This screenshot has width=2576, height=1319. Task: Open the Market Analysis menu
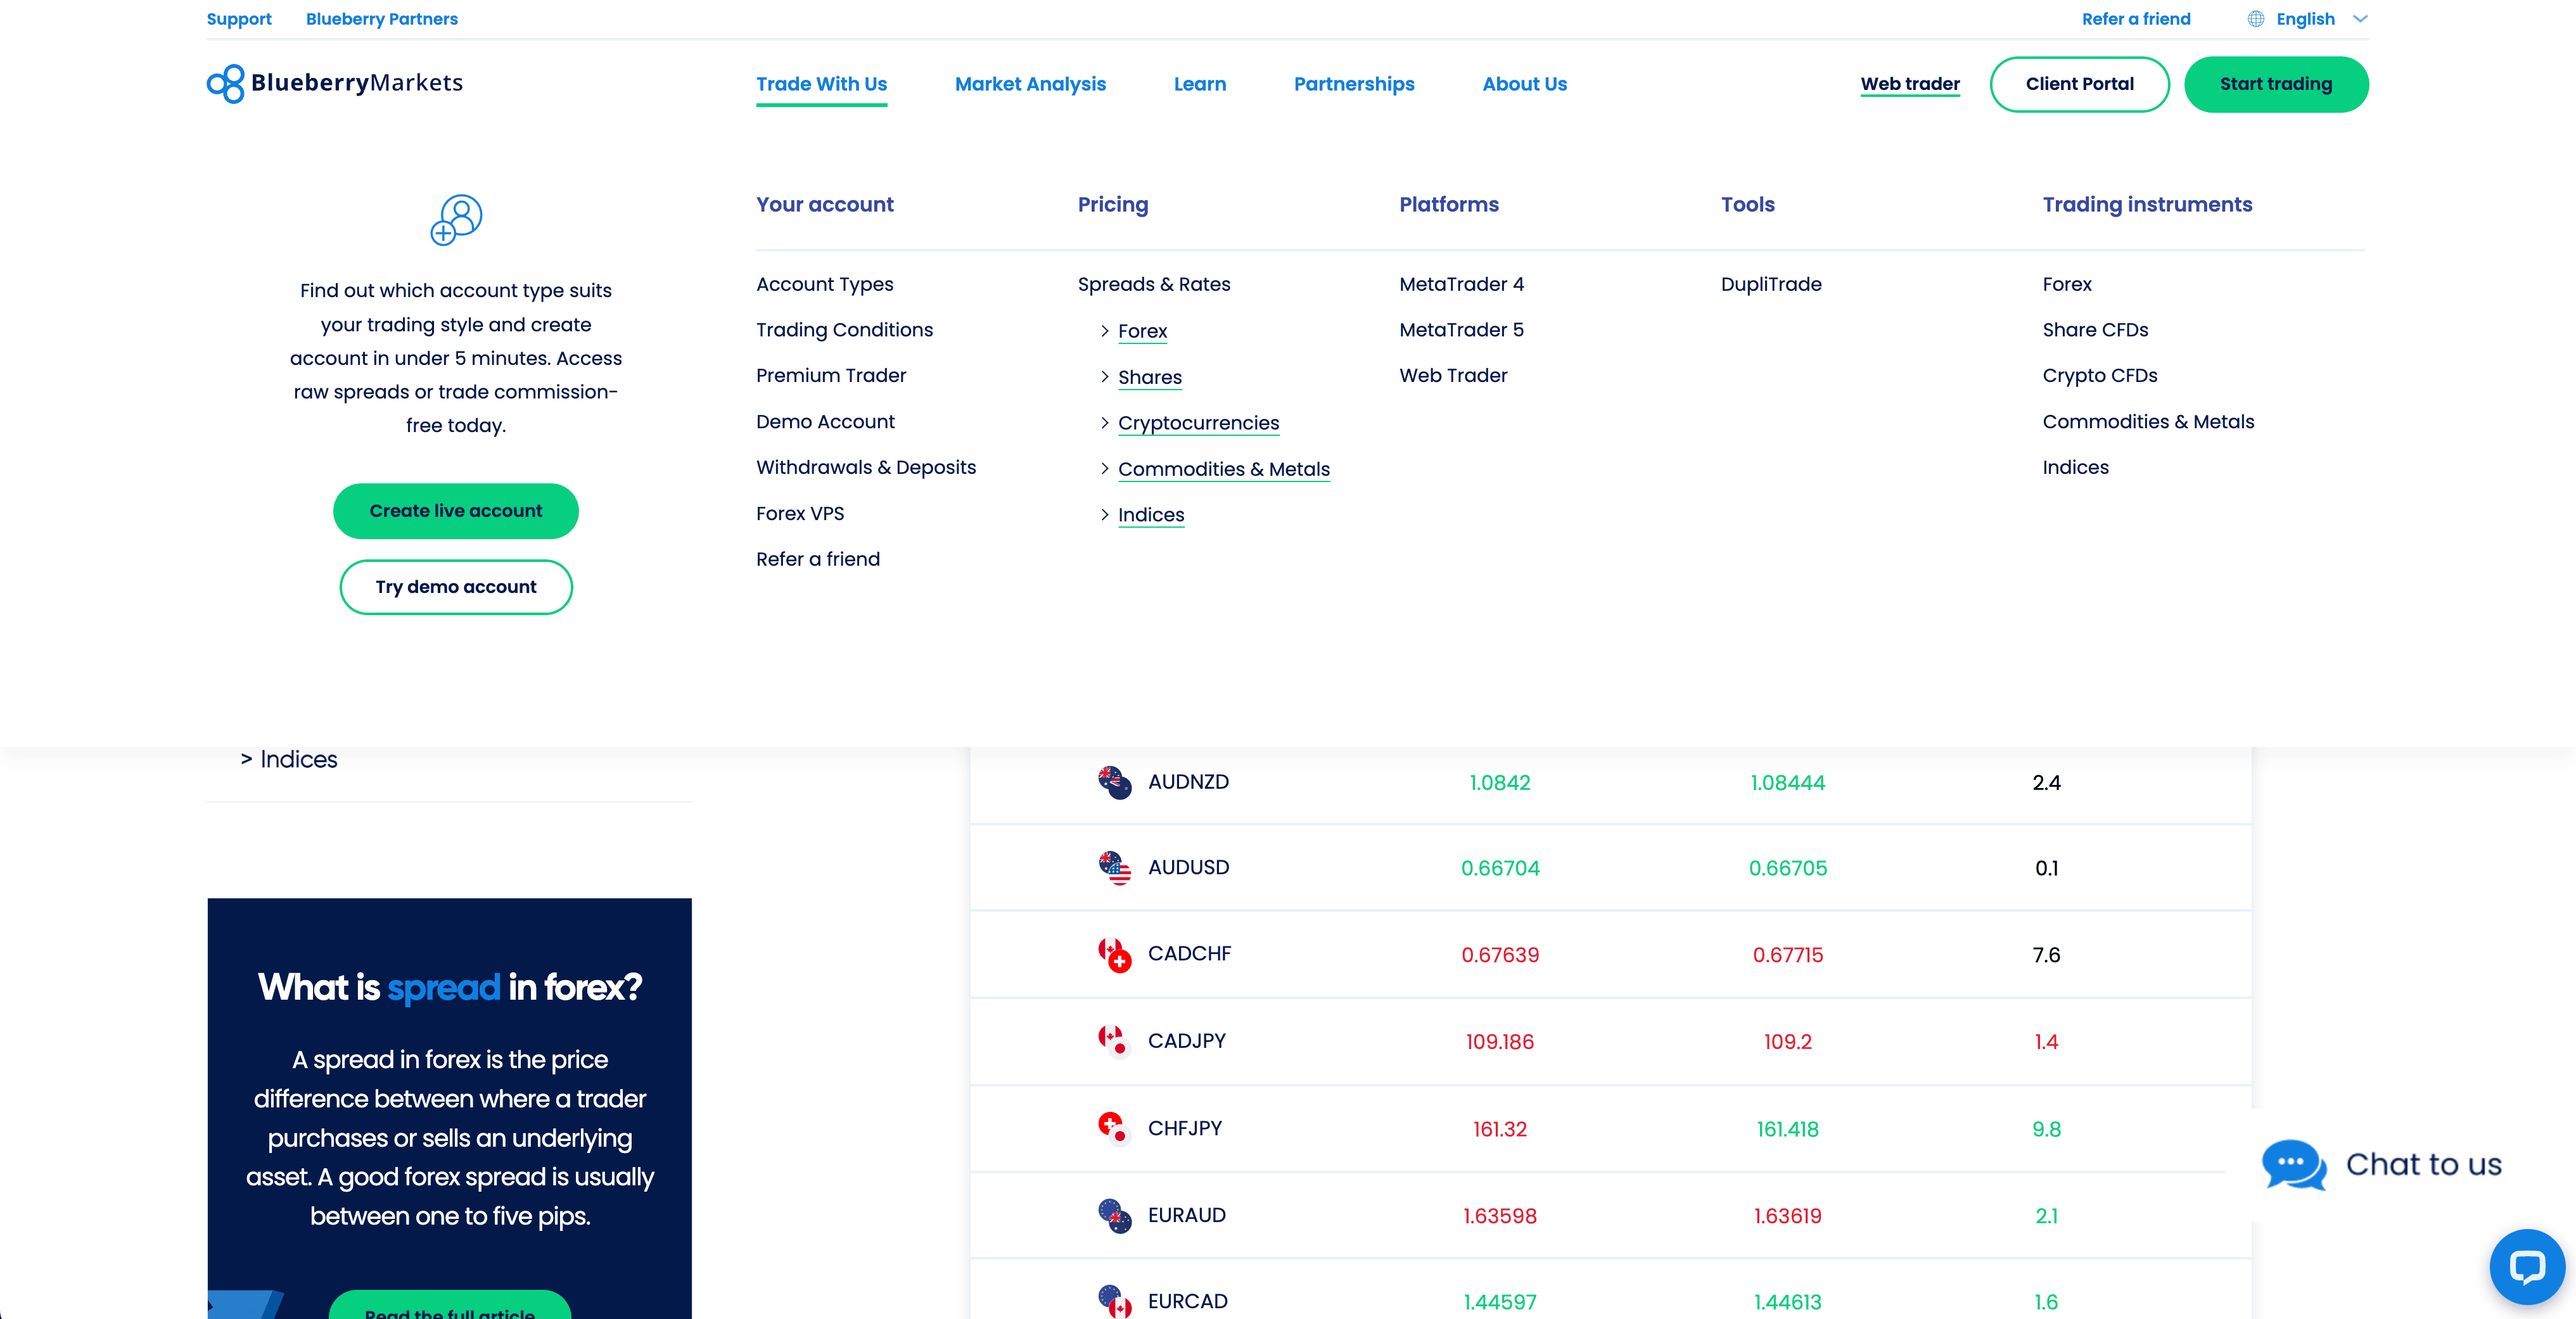1030,84
